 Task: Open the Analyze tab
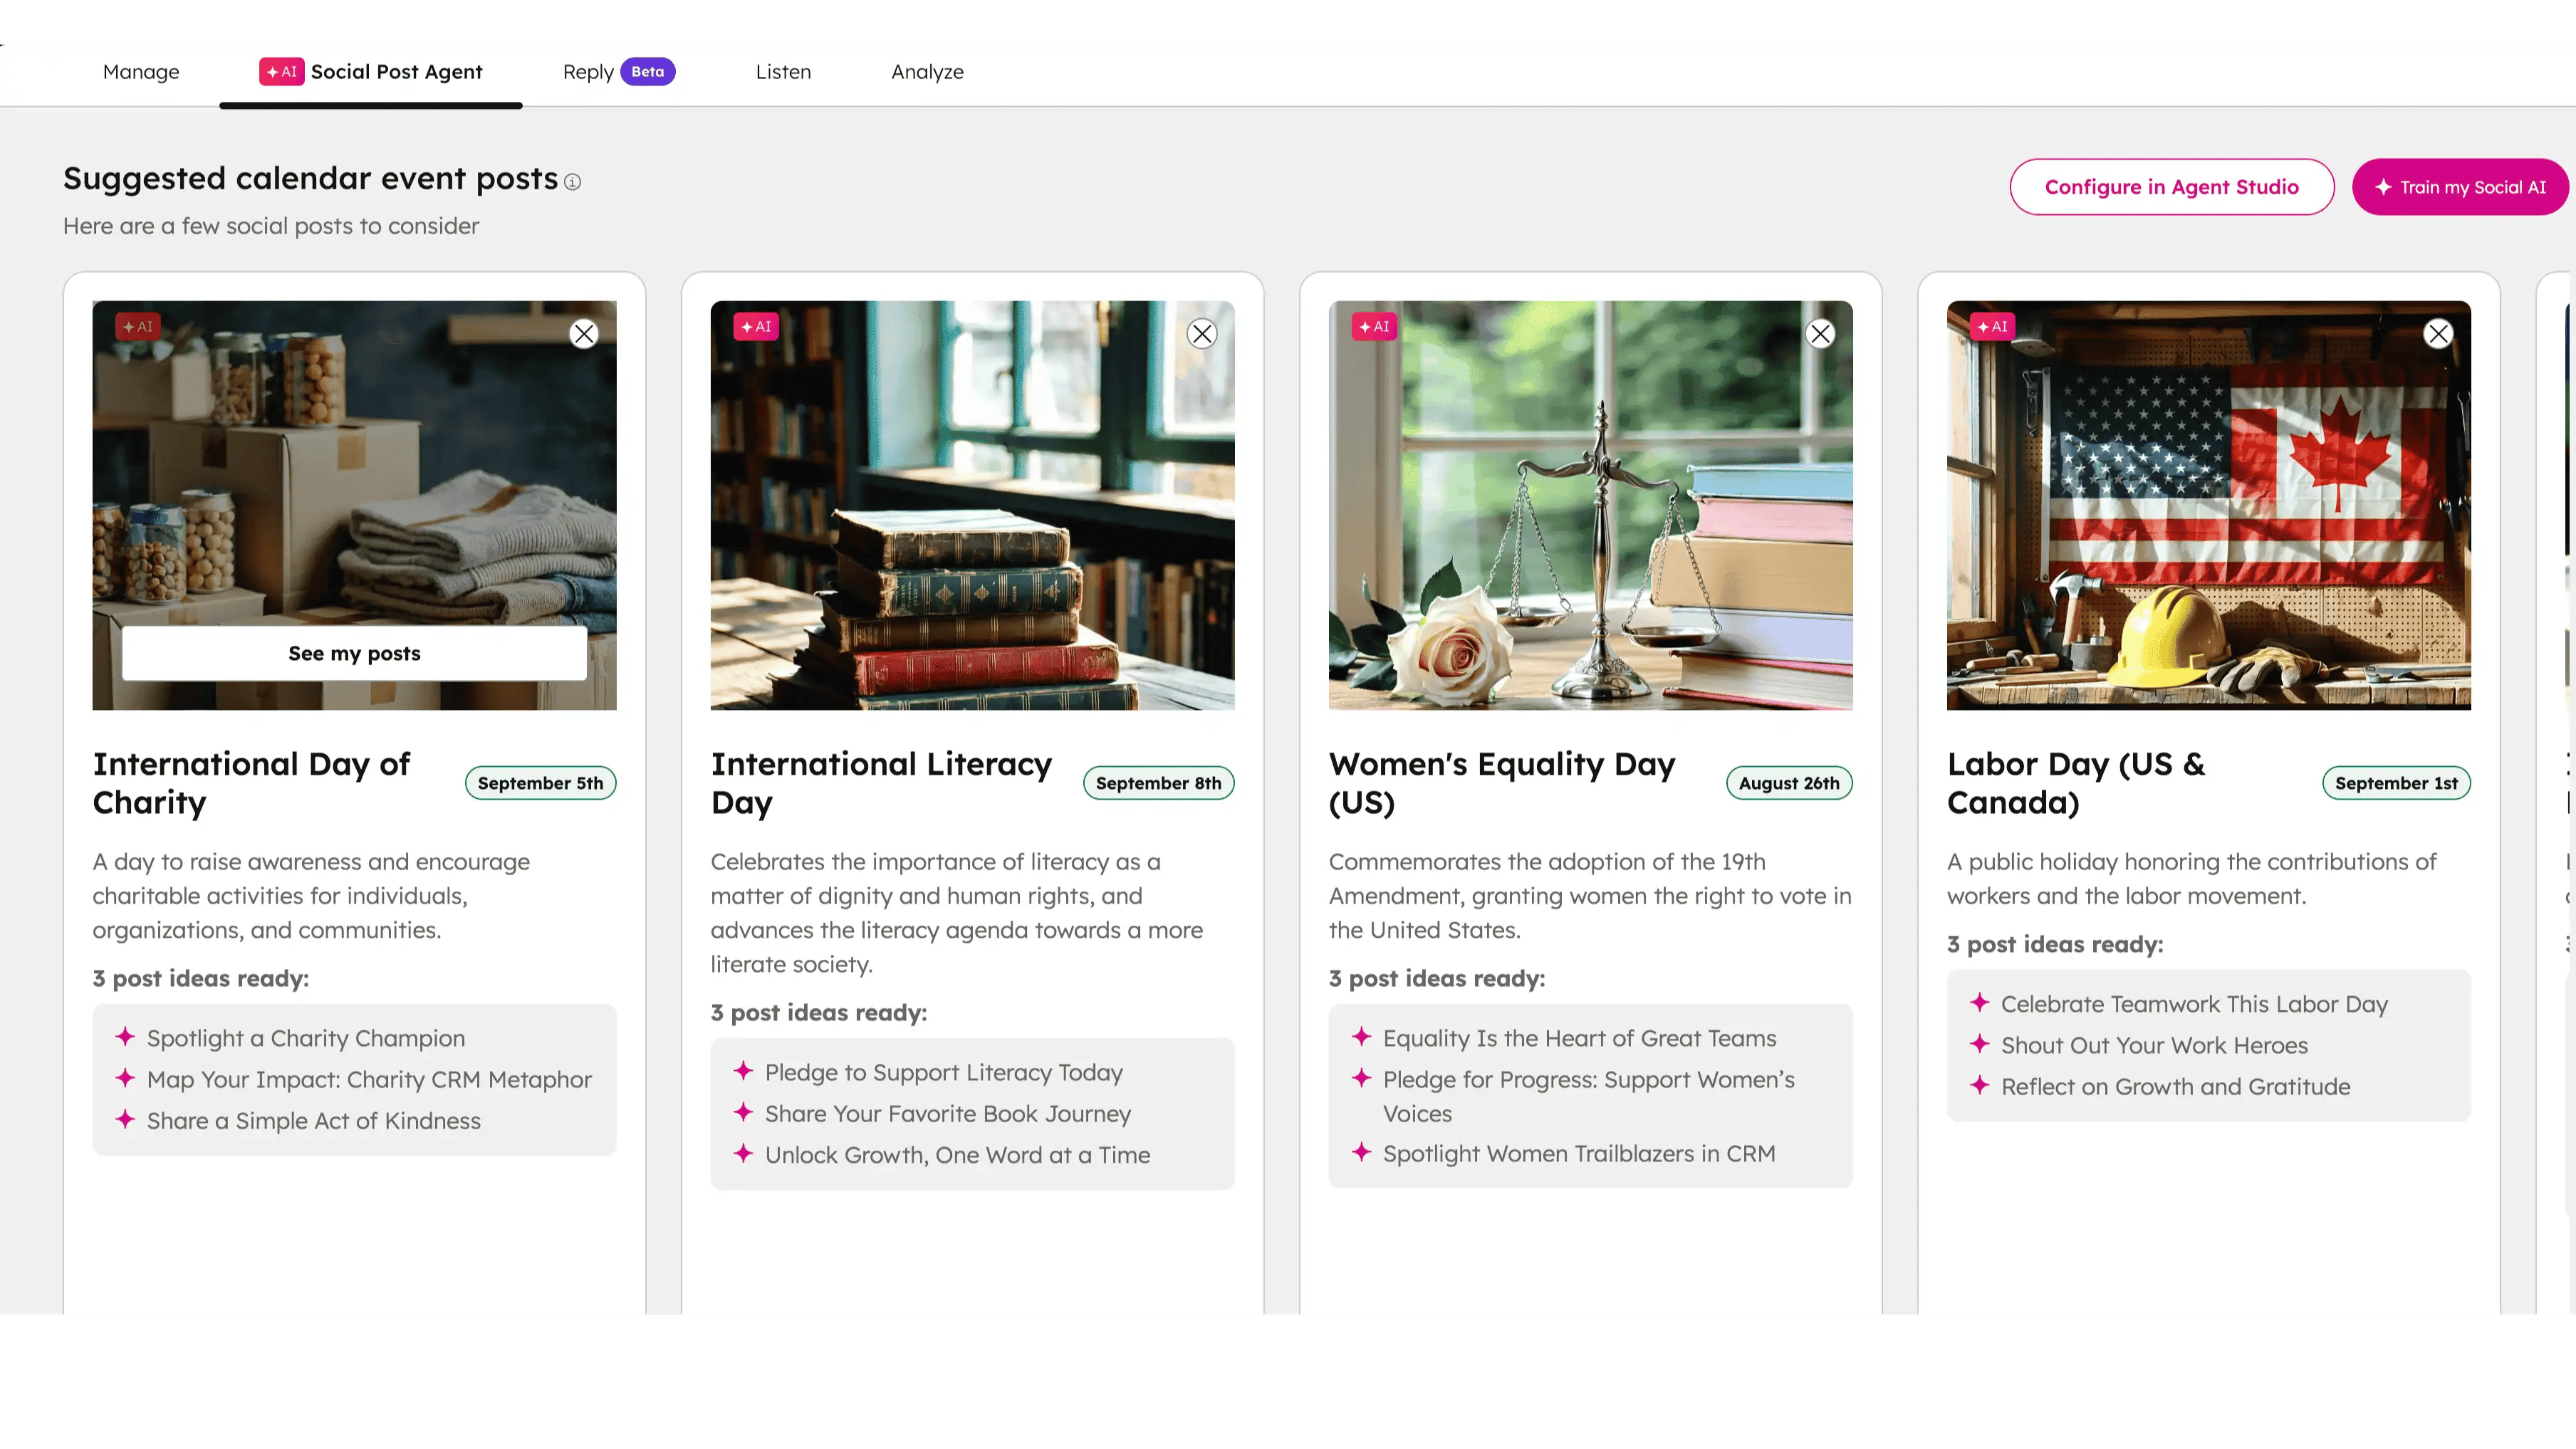(927, 72)
